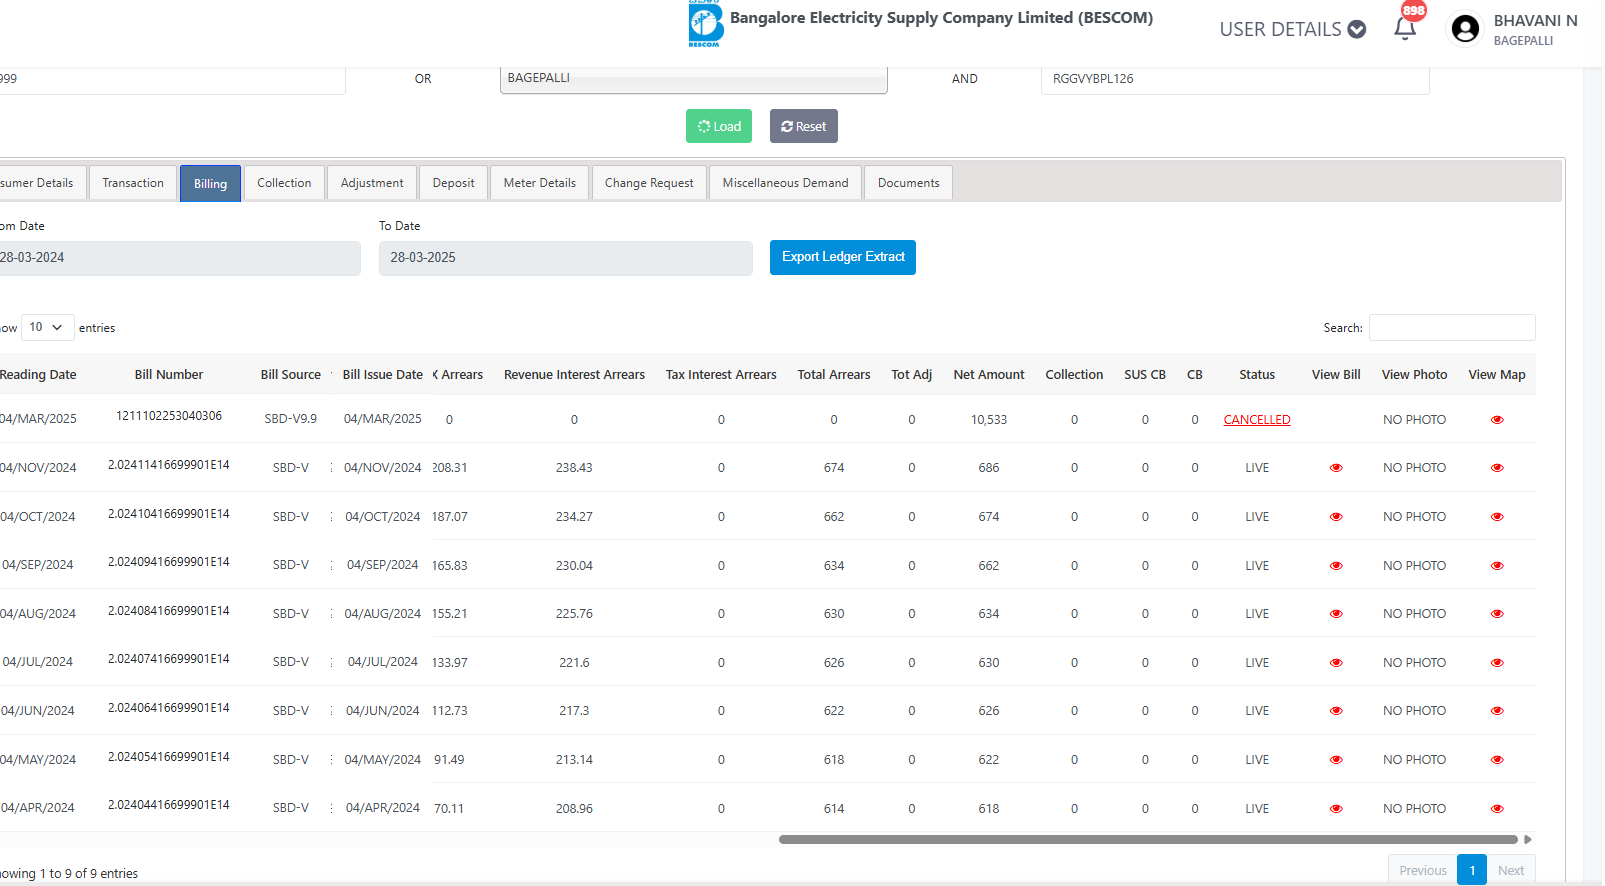The height and width of the screenshot is (886, 1605).
Task: Click the scrollbar right arrow
Action: click(1528, 840)
